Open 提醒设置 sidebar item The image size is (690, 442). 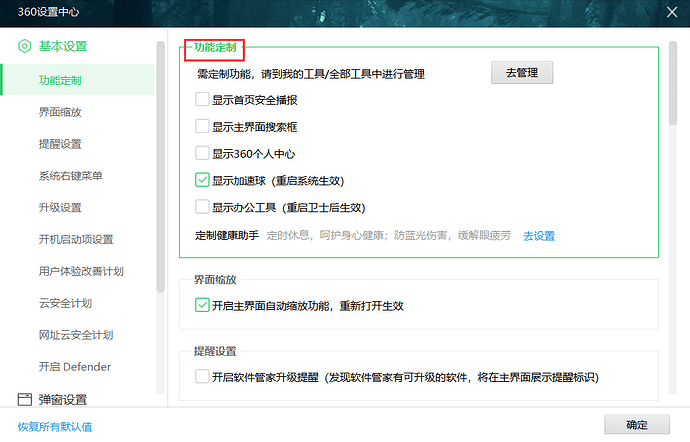(x=60, y=144)
